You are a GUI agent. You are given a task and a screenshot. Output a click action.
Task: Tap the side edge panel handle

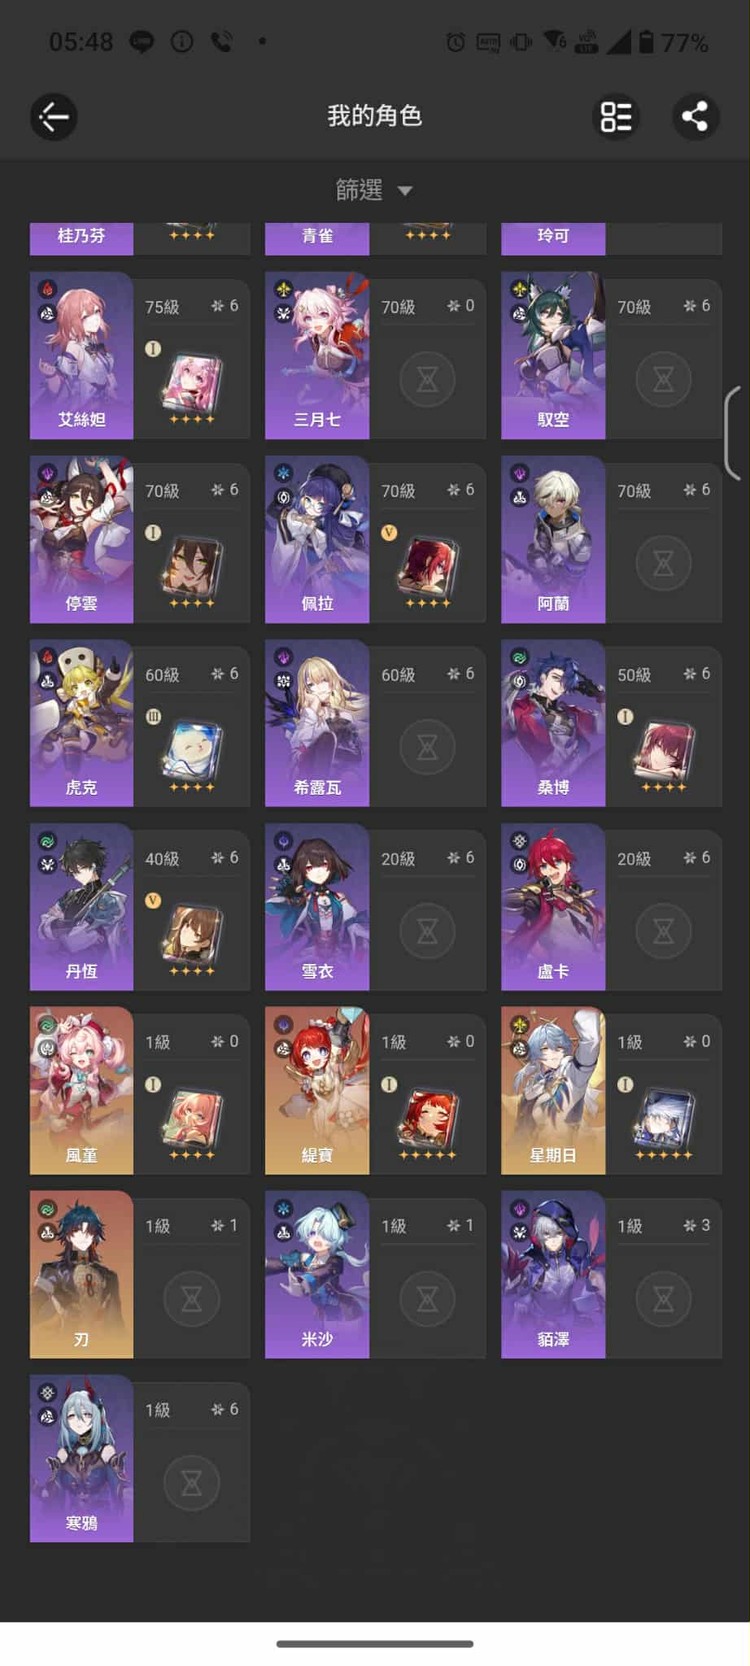[732, 434]
